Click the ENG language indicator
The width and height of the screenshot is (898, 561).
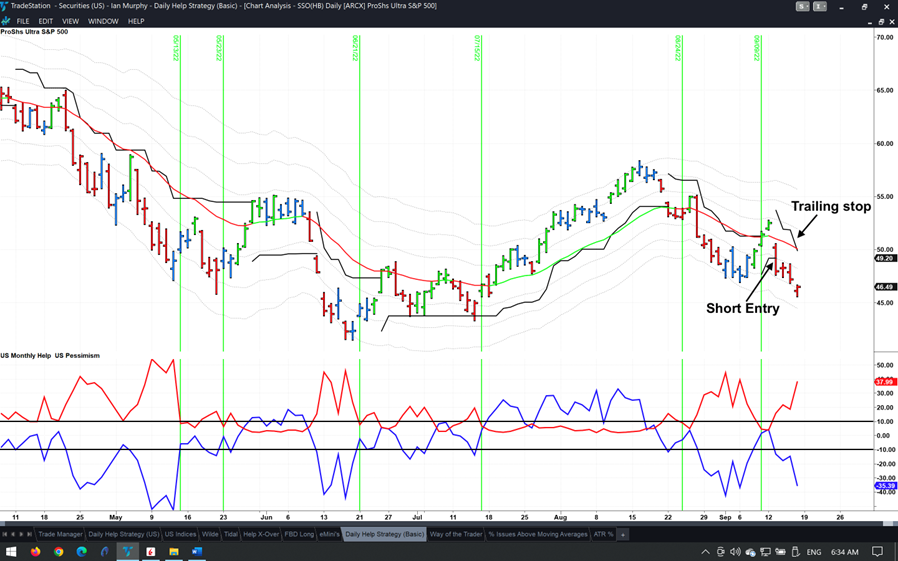point(814,552)
